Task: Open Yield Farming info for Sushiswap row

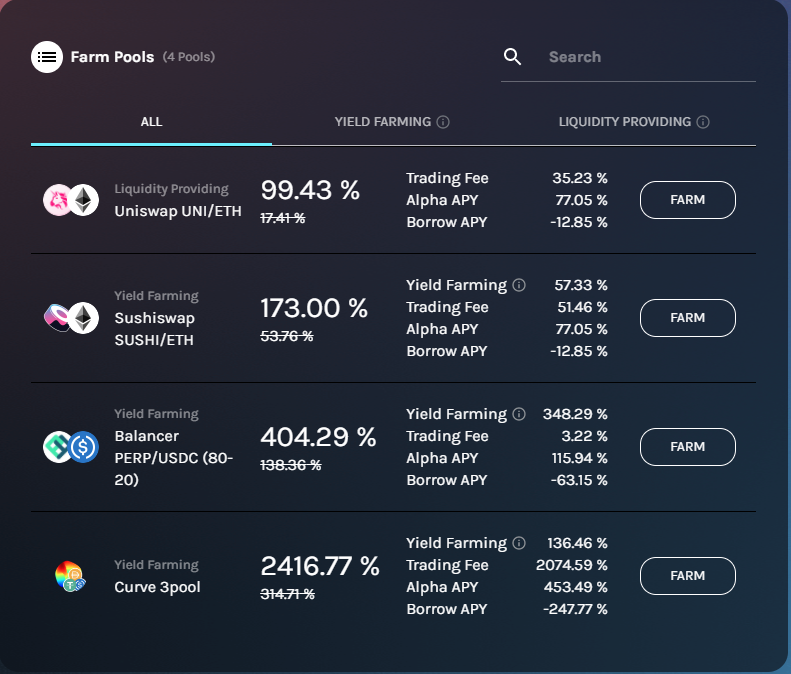Action: 519,285
